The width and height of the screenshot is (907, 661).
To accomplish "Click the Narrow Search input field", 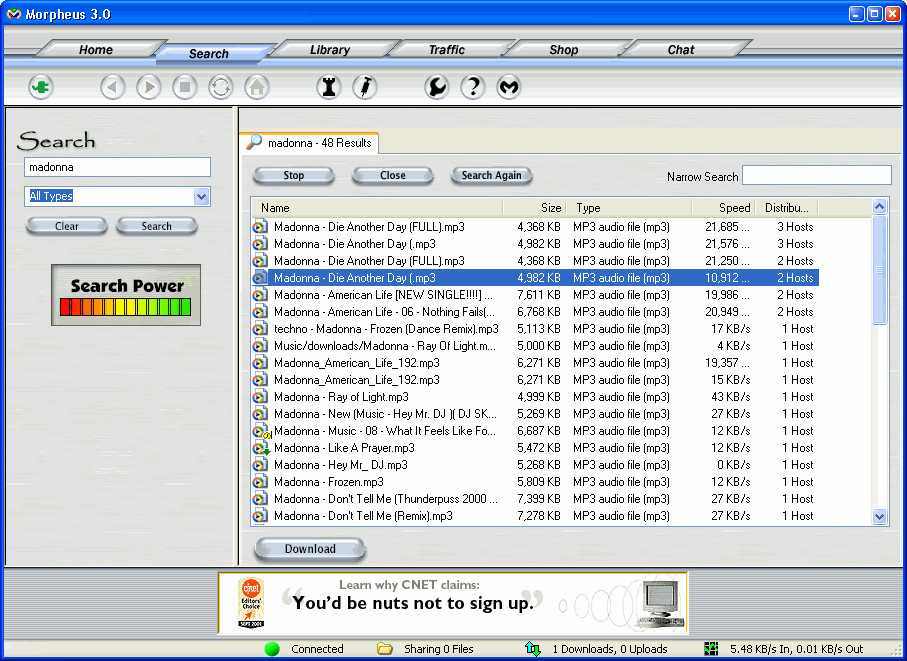I will tap(817, 175).
